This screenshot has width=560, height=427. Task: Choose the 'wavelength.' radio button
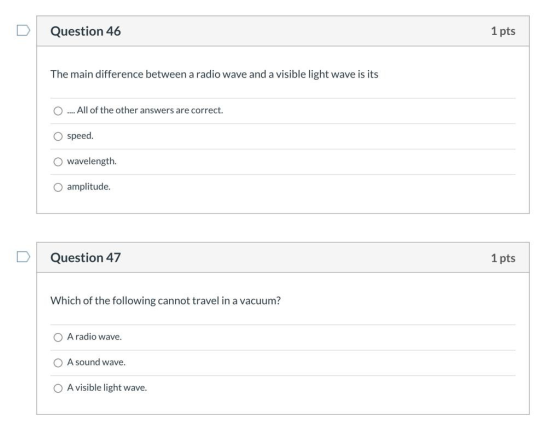point(58,162)
